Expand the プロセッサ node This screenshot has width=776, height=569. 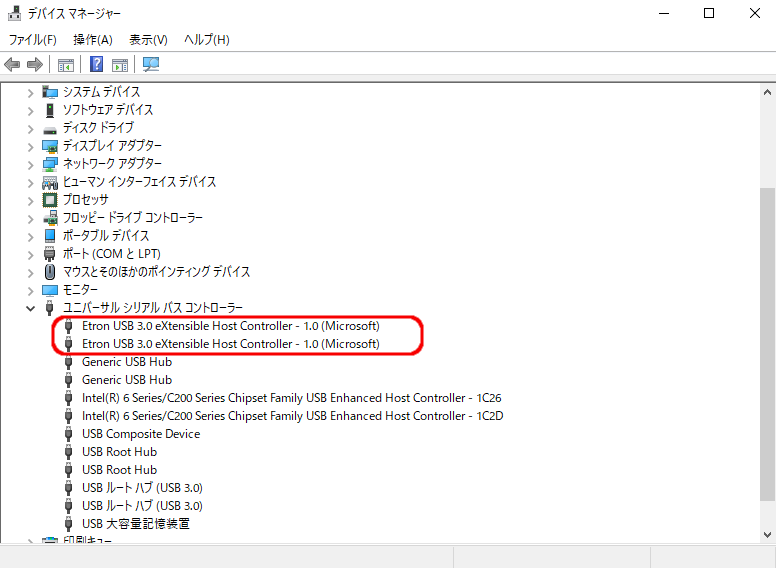(30, 201)
